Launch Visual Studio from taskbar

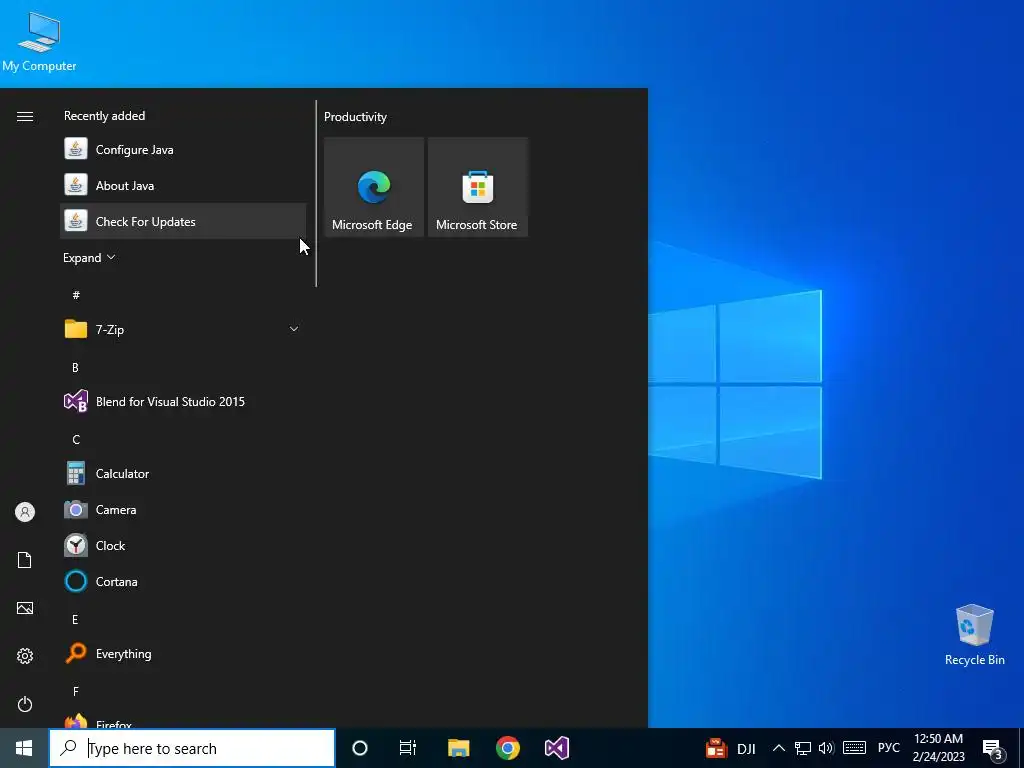pyautogui.click(x=557, y=748)
